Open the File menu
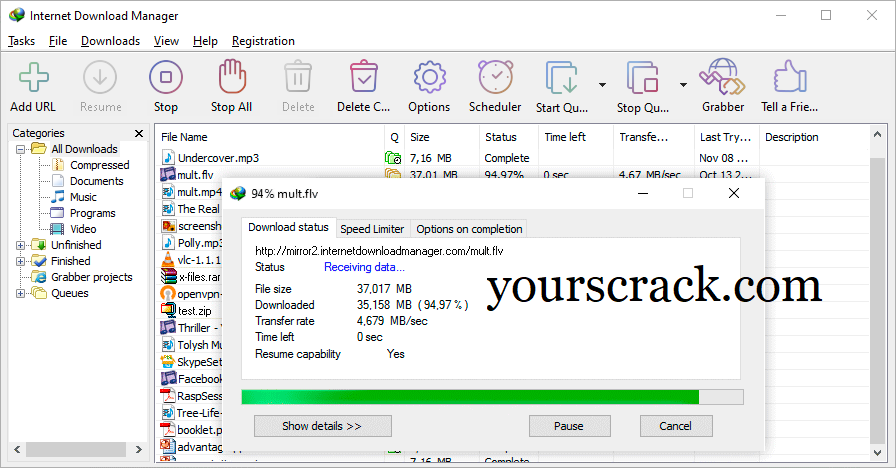The width and height of the screenshot is (896, 468). click(58, 41)
